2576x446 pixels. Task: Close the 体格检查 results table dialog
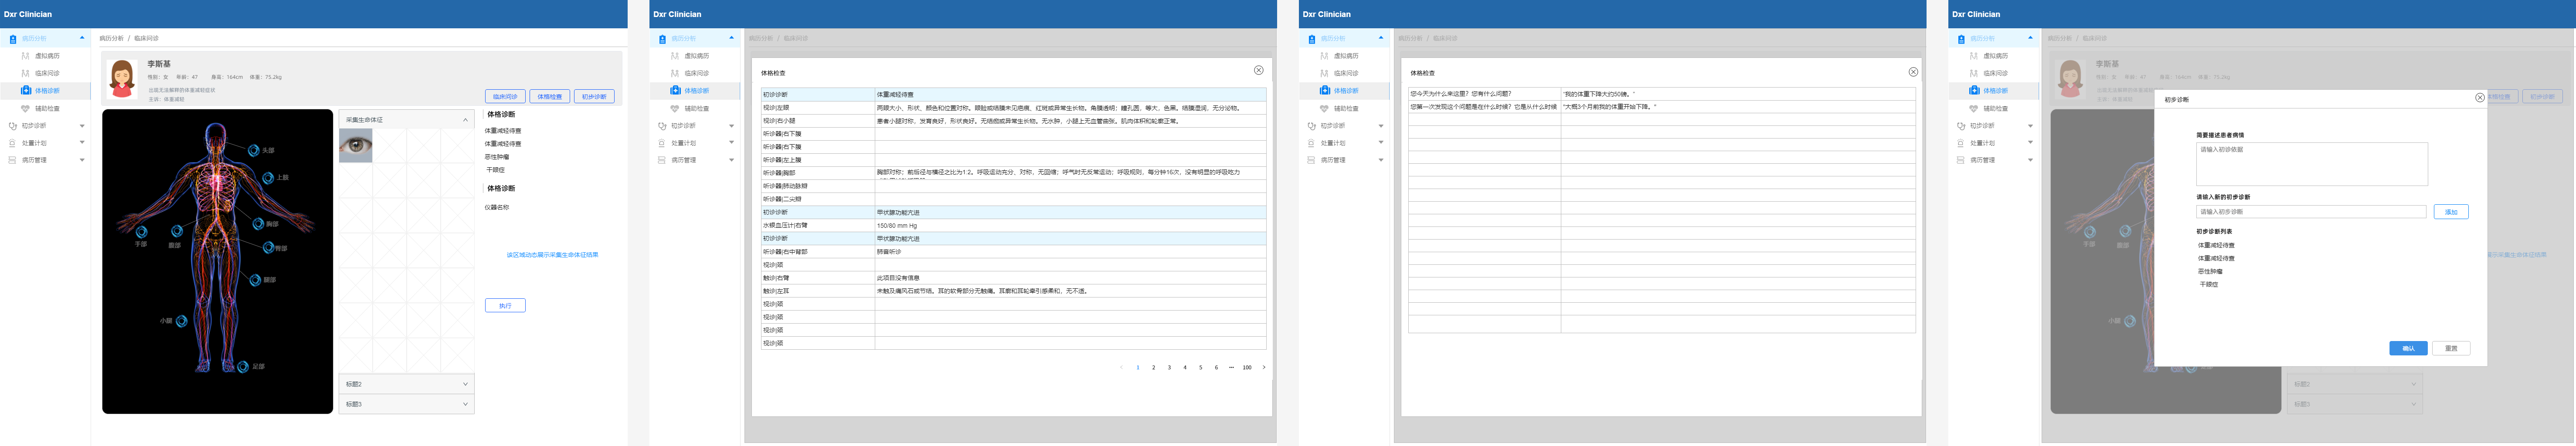coord(1259,70)
